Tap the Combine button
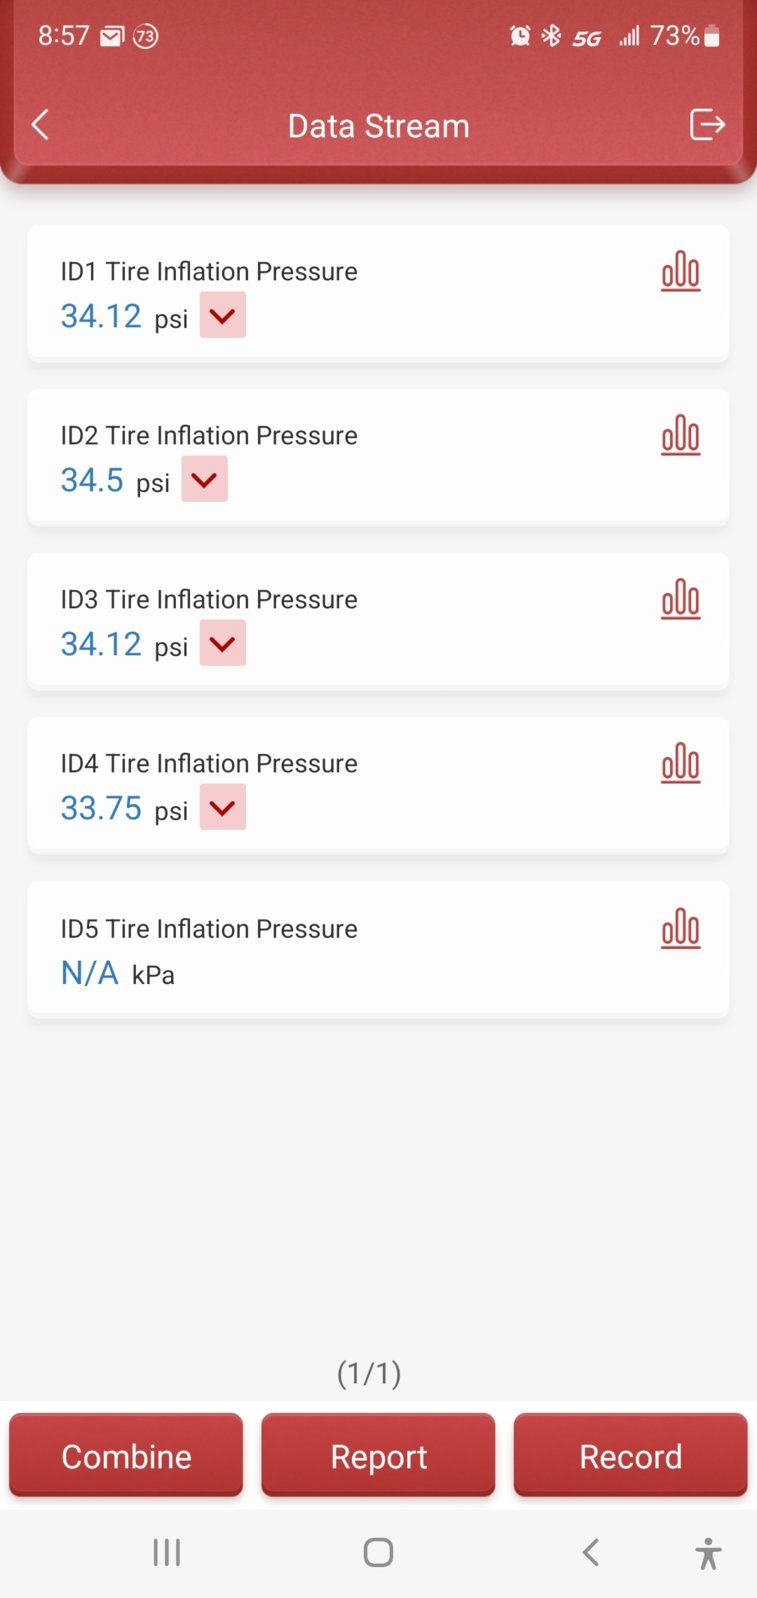This screenshot has height=1598, width=757. click(x=126, y=1455)
